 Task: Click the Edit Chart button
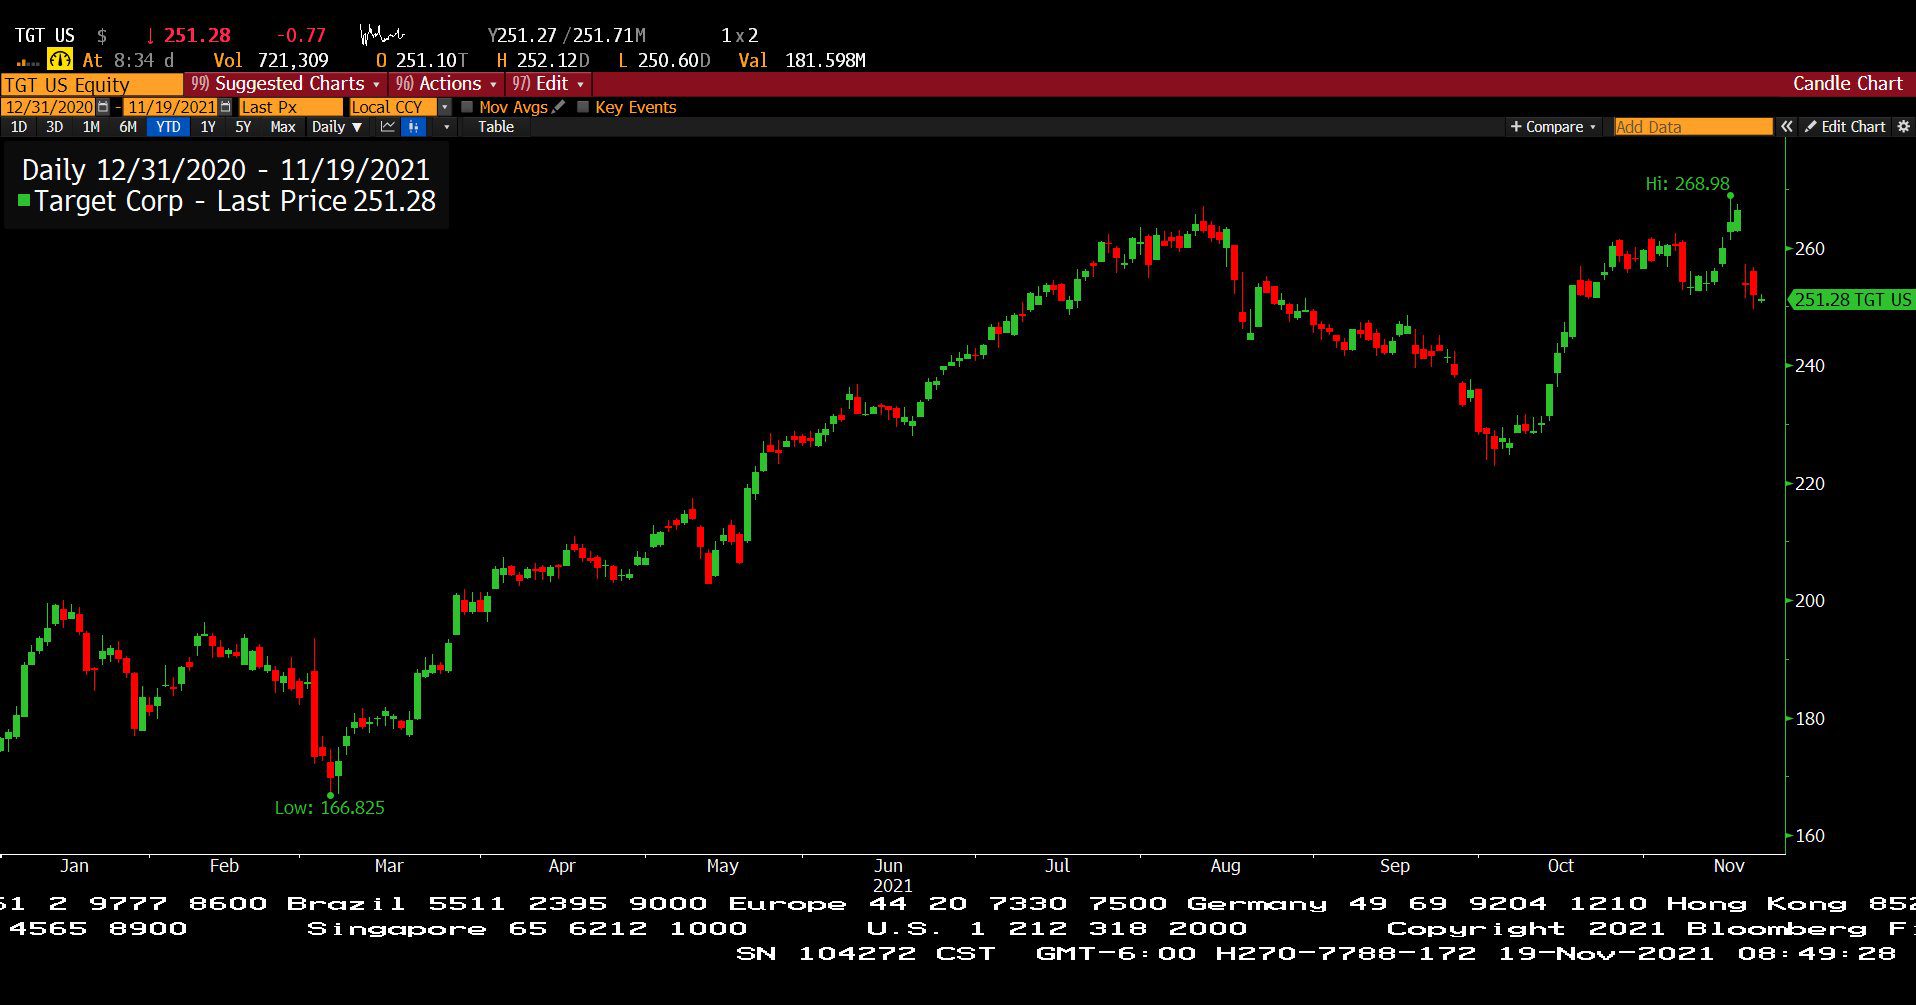coord(1845,127)
